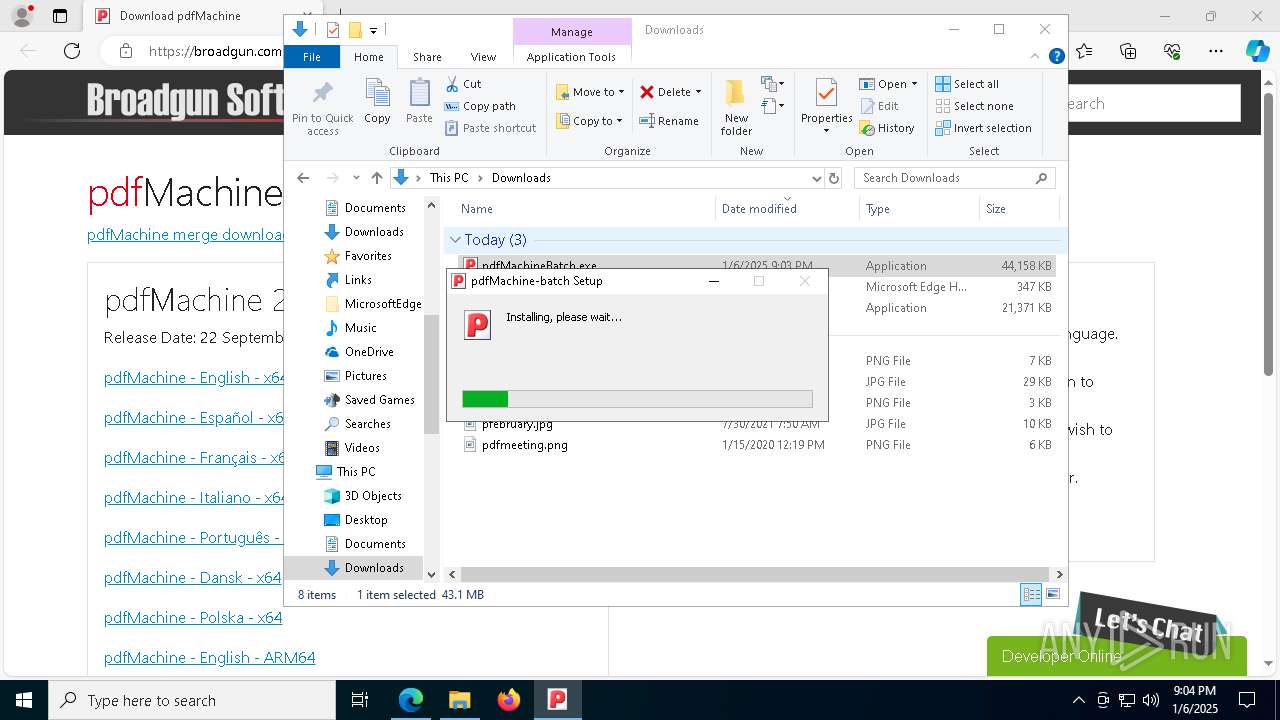The width and height of the screenshot is (1280, 720).
Task: Open Firefox from the taskbar
Action: click(x=508, y=700)
